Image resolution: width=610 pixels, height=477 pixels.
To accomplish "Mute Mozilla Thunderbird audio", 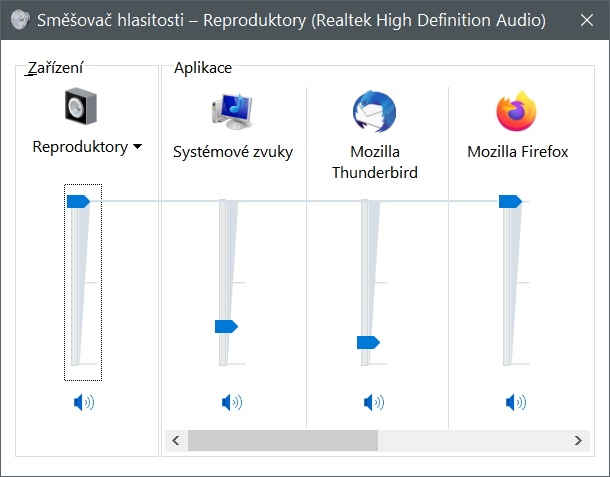I will pyautogui.click(x=374, y=403).
